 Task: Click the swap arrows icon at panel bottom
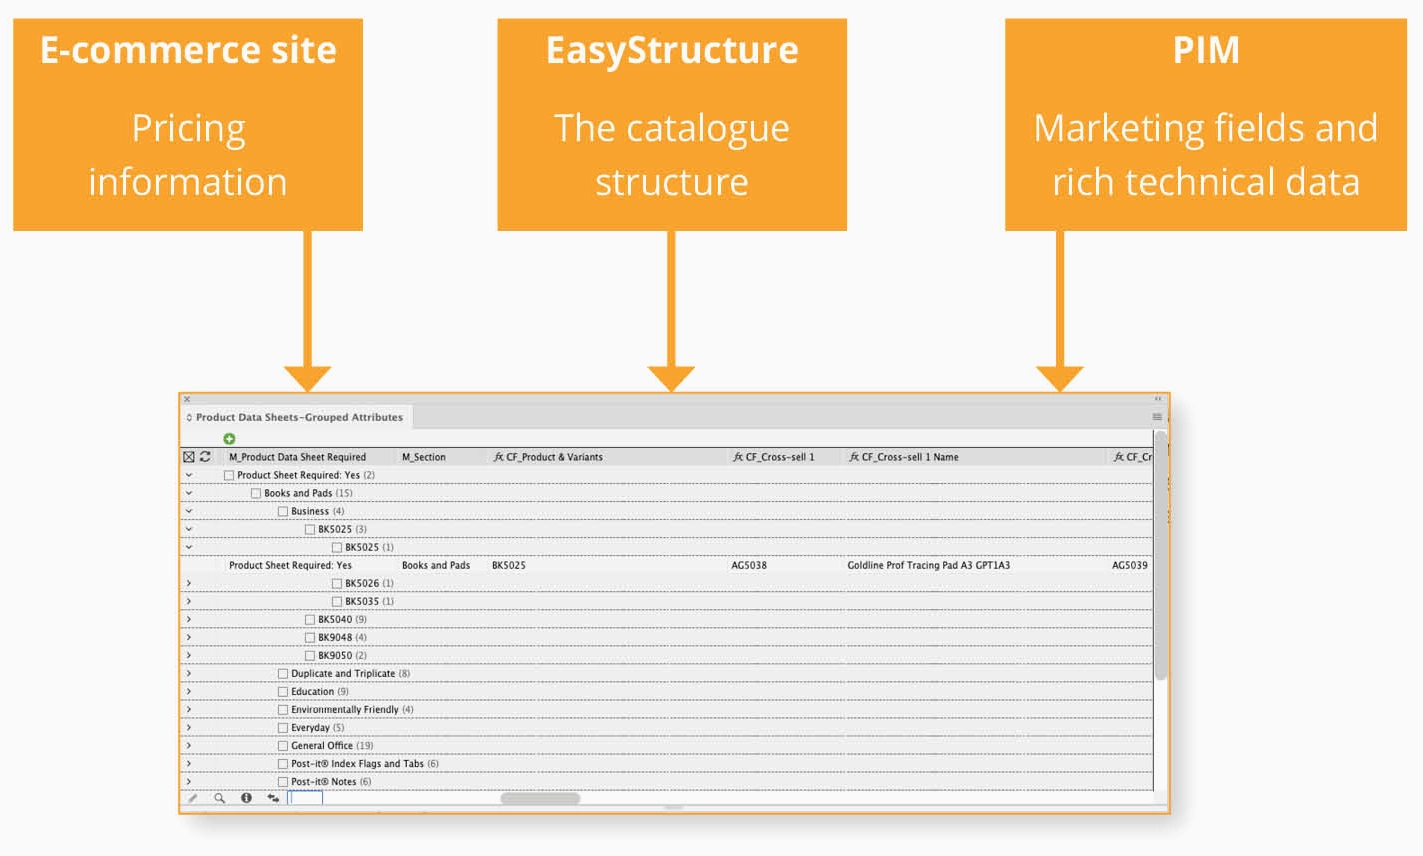click(273, 798)
